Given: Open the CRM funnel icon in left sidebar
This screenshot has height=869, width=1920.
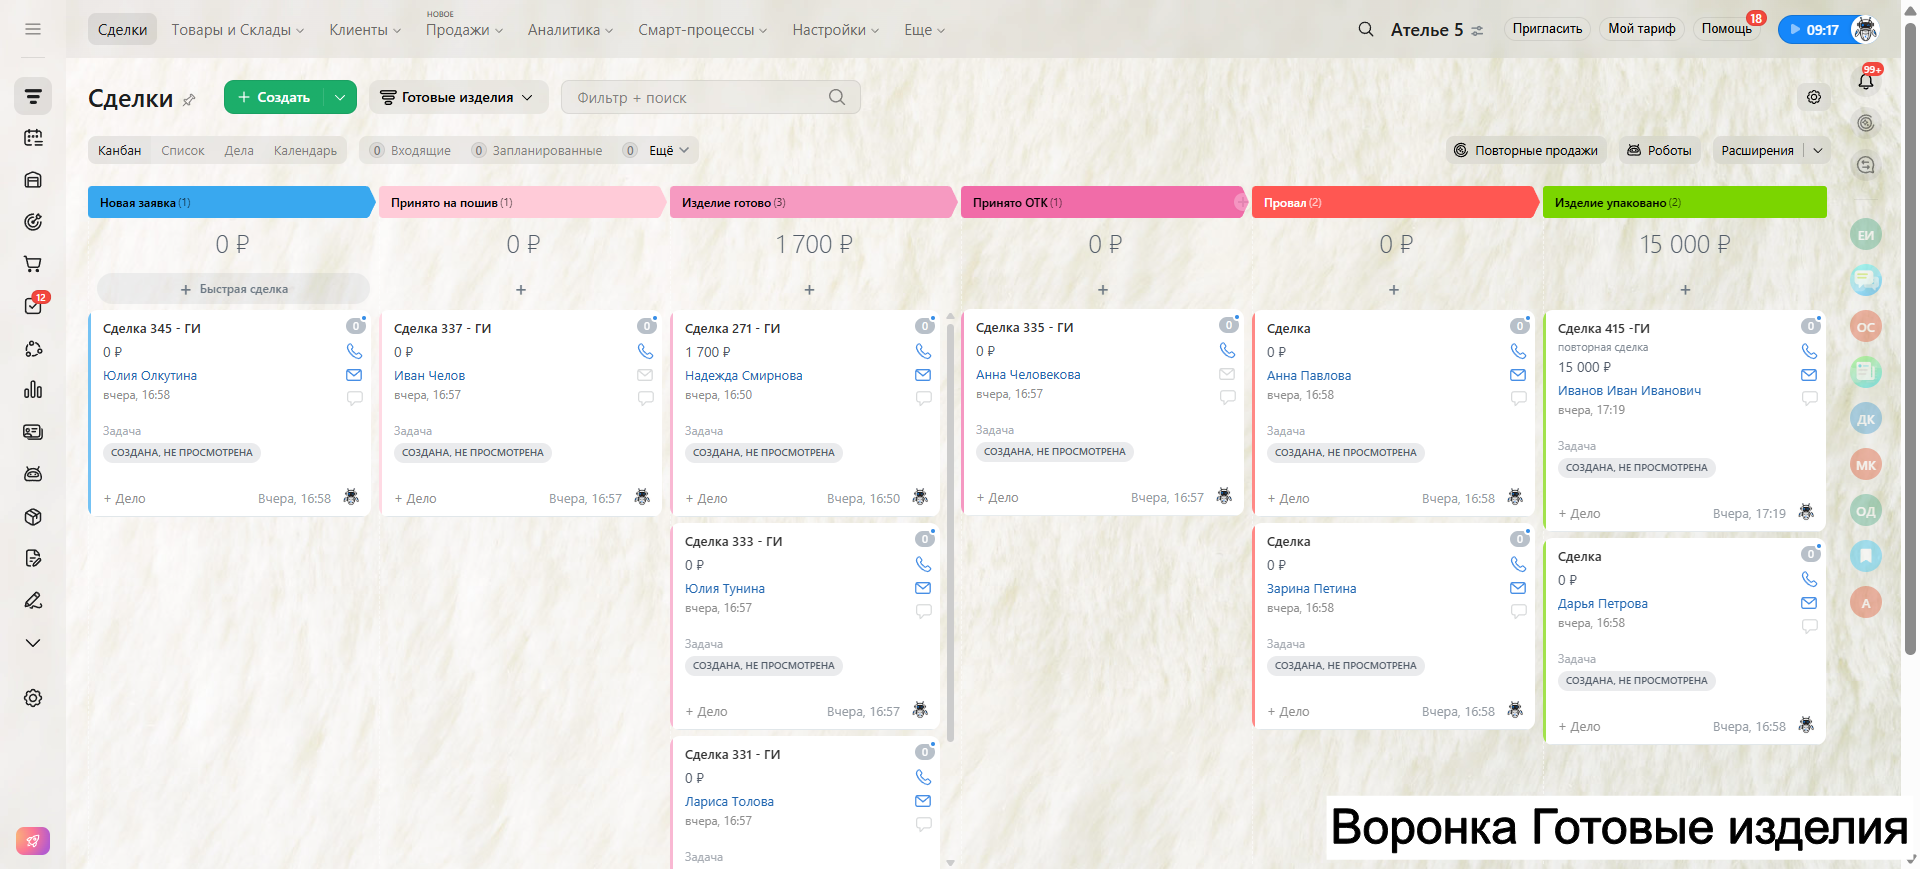Looking at the screenshot, I should 33,96.
